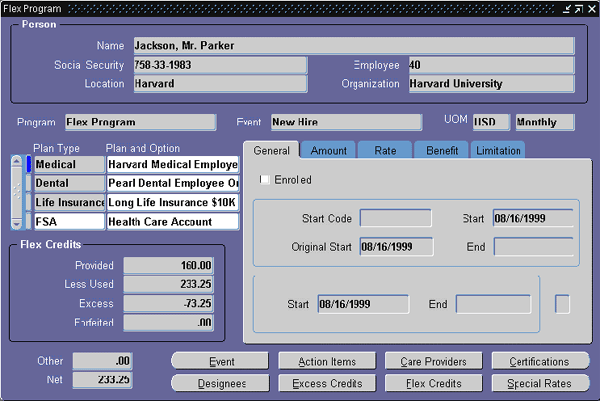Screen dimensions: 600x401
Task: Open the Designees window
Action: [x=220, y=383]
